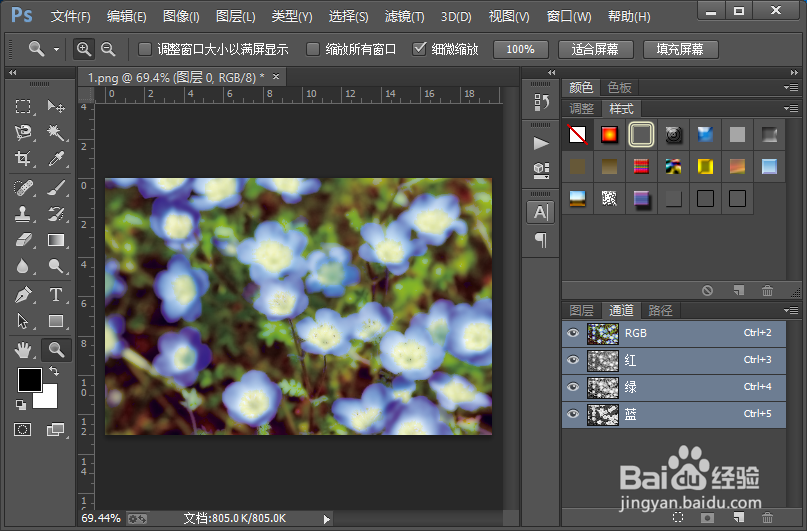
Task: Select the Dodge tool
Action: [x=56, y=266]
